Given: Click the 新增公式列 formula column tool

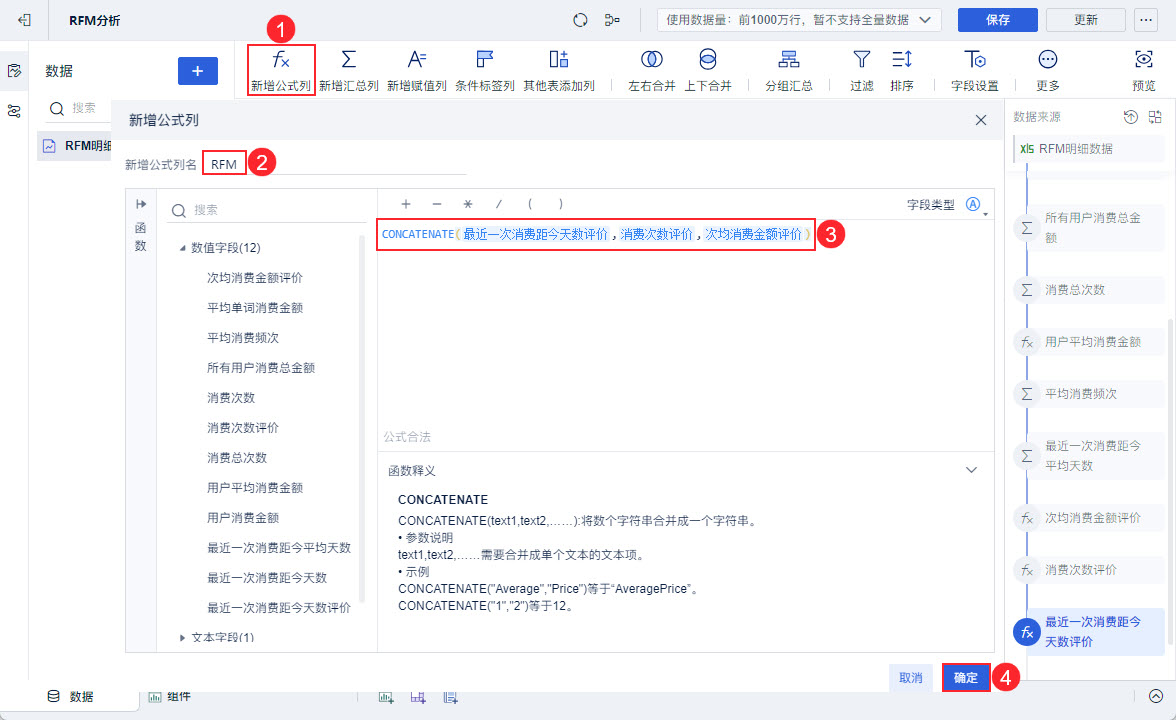Looking at the screenshot, I should click(280, 70).
